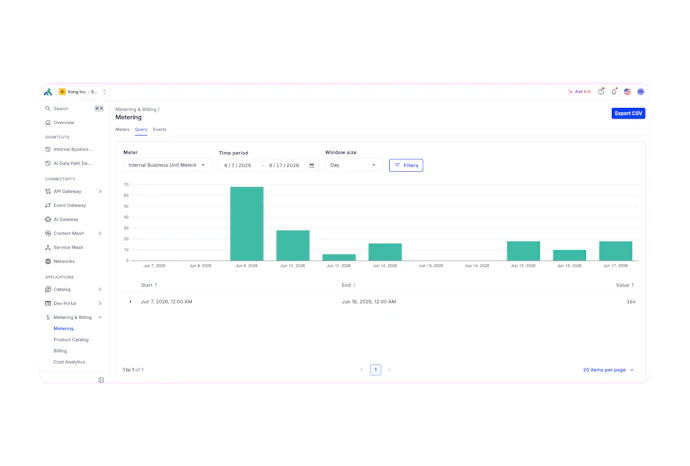Edit the end date 6/17/2026 field
Screen dimensions: 690x466
coord(284,165)
